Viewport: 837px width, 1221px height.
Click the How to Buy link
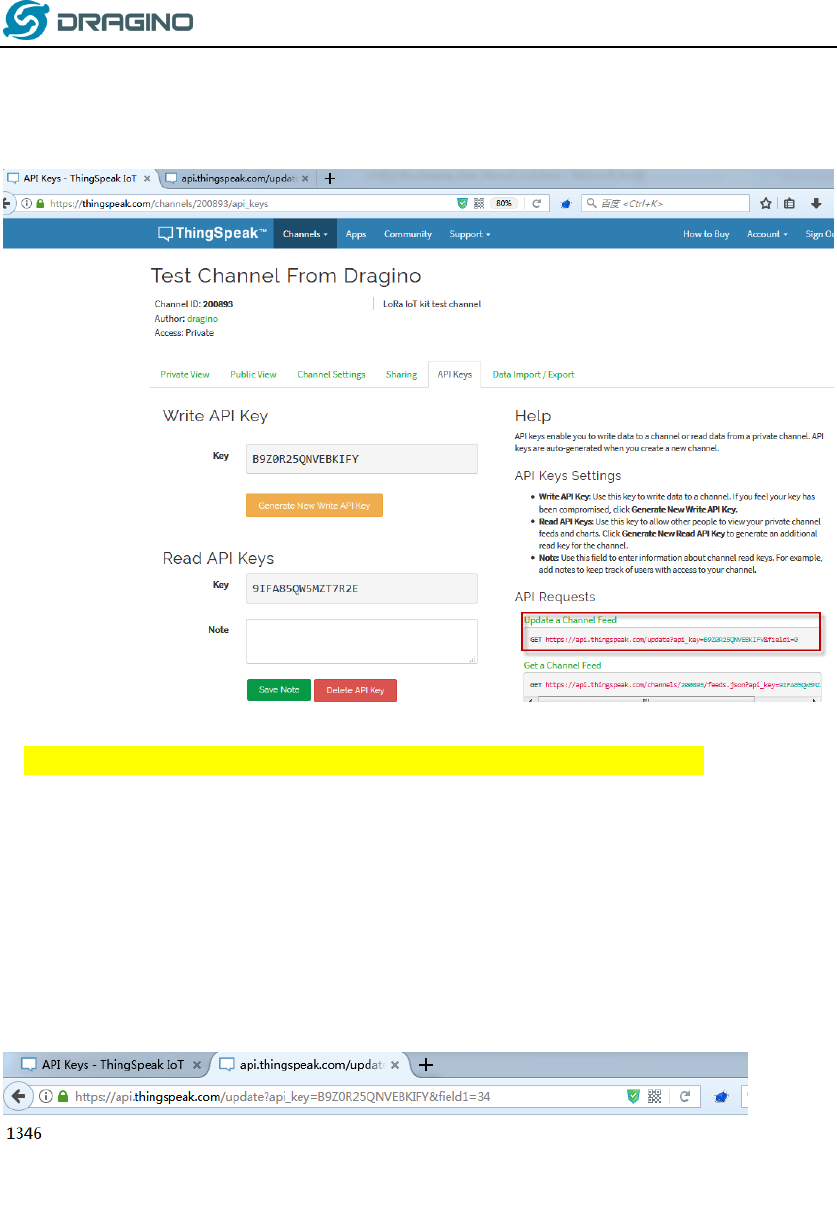706,234
